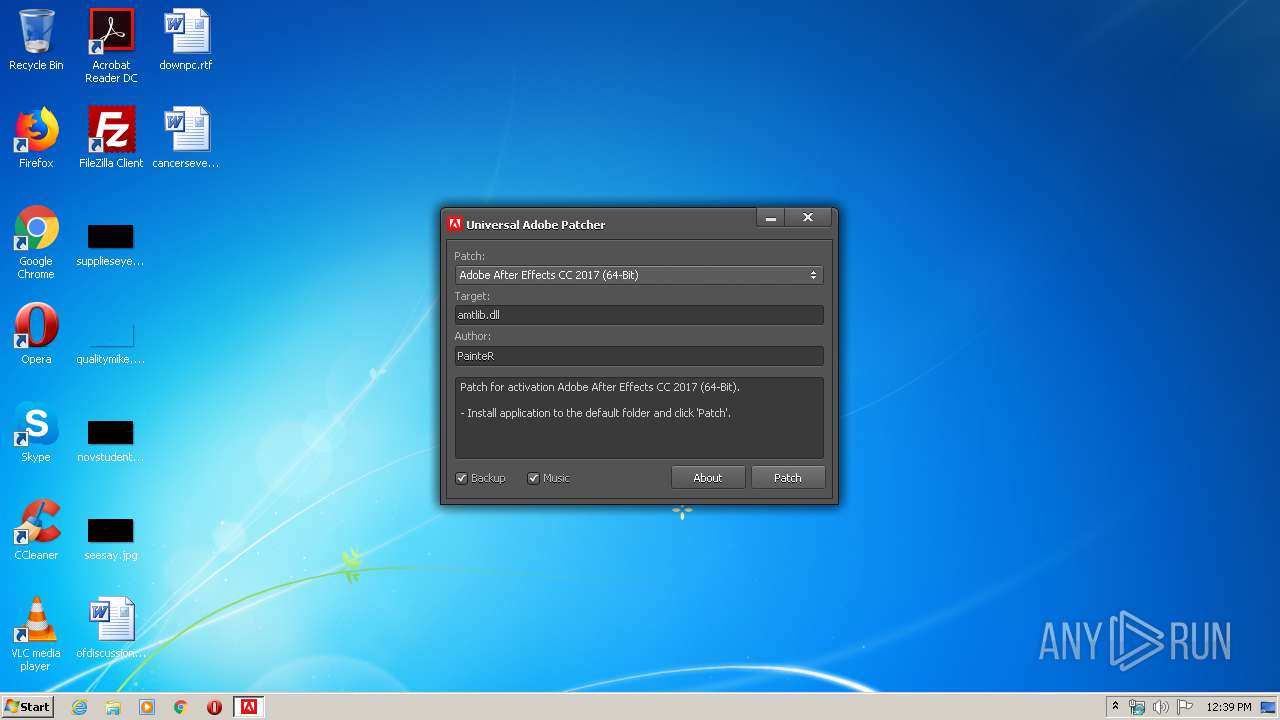Close the Universal Adobe Patcher window
The height and width of the screenshot is (720, 1280).
pyautogui.click(x=808, y=218)
